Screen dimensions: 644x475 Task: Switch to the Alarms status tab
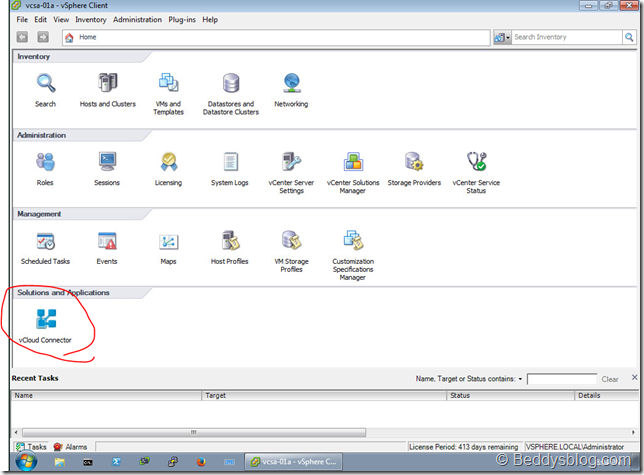click(x=71, y=447)
